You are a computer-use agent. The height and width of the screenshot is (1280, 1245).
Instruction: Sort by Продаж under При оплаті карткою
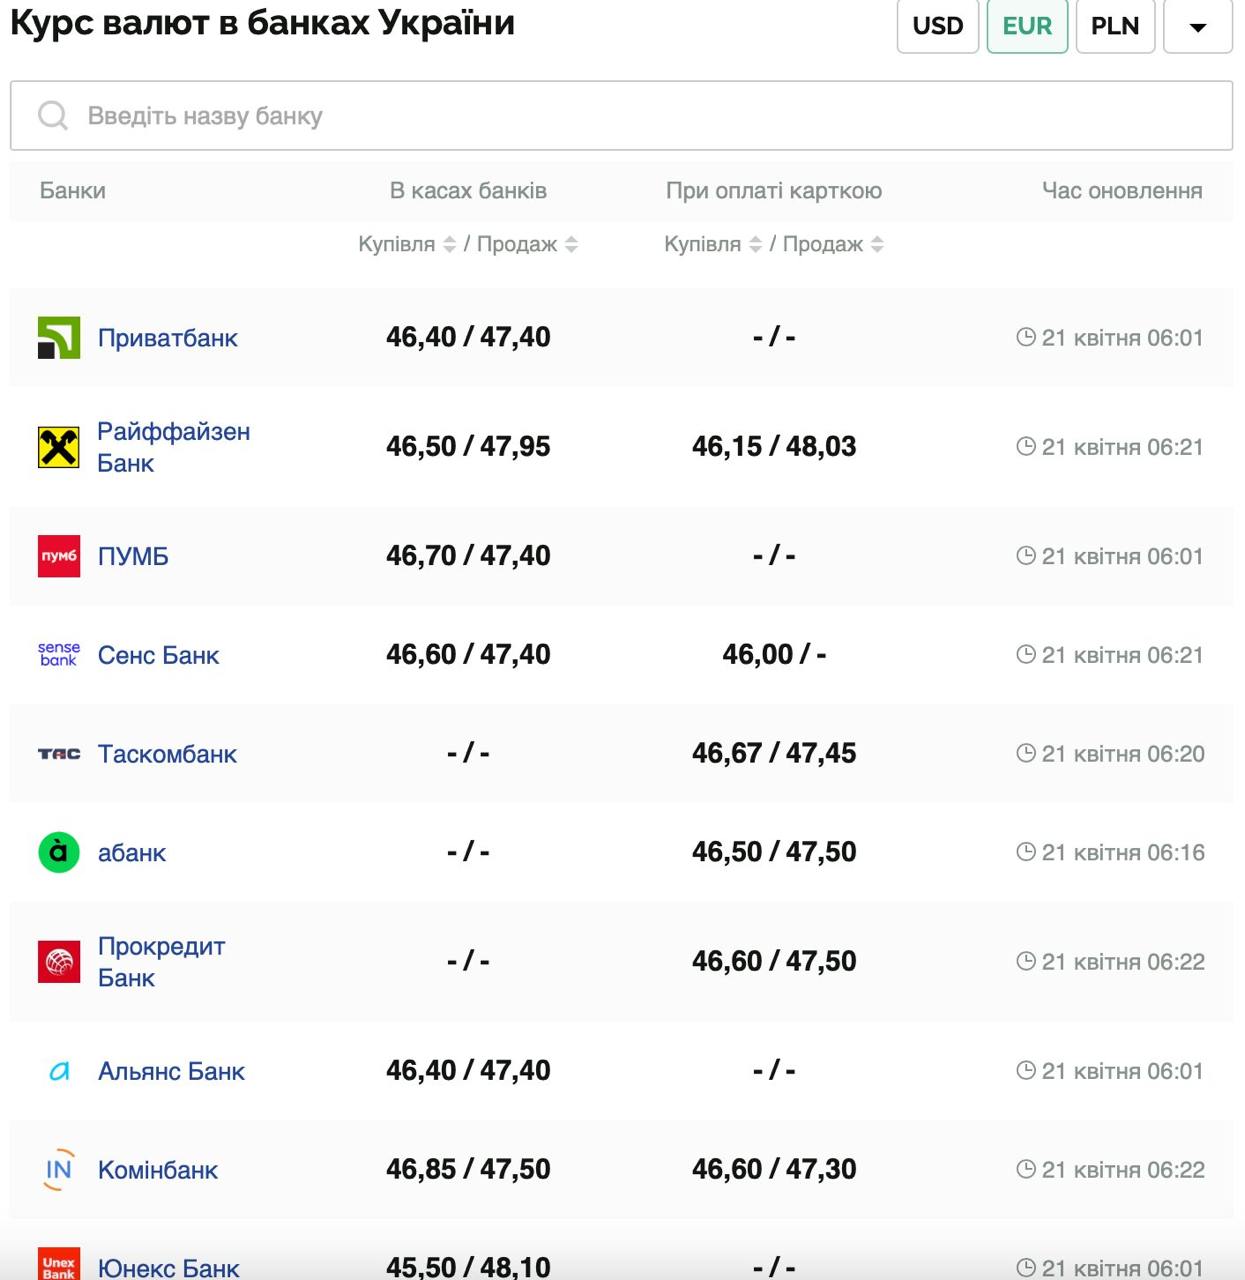click(x=877, y=244)
